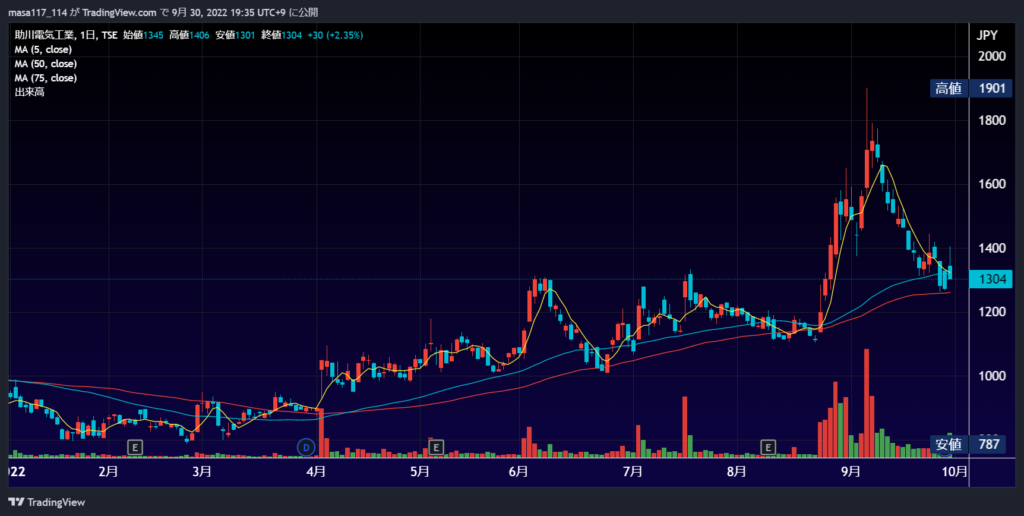Click the 1200 price axis label
This screenshot has height=516, width=1024.
click(991, 312)
